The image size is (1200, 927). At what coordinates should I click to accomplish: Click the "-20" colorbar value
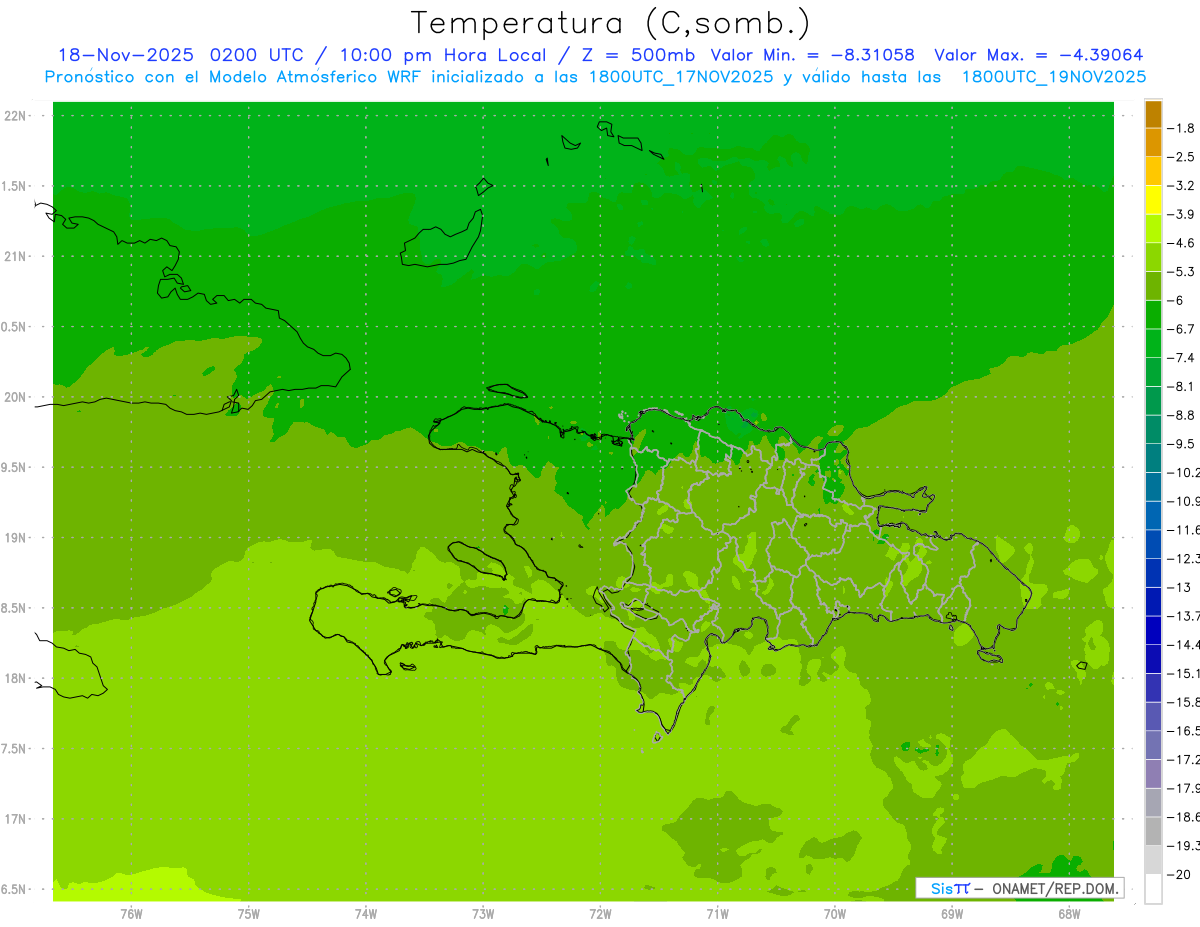tap(1179, 874)
